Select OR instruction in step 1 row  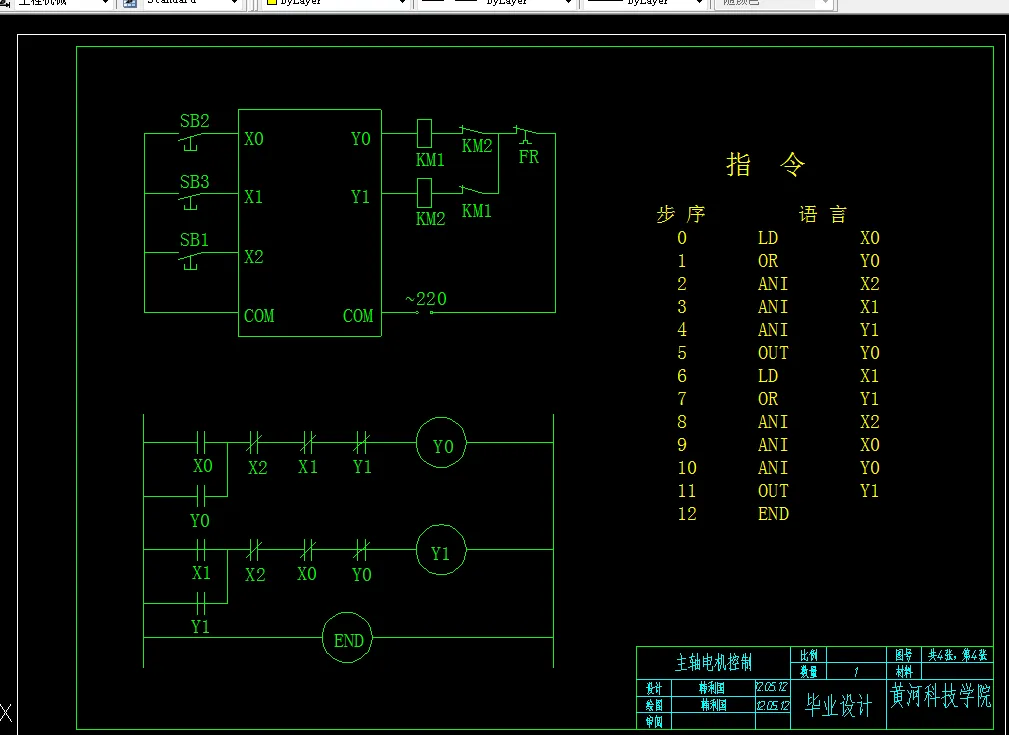click(768, 261)
